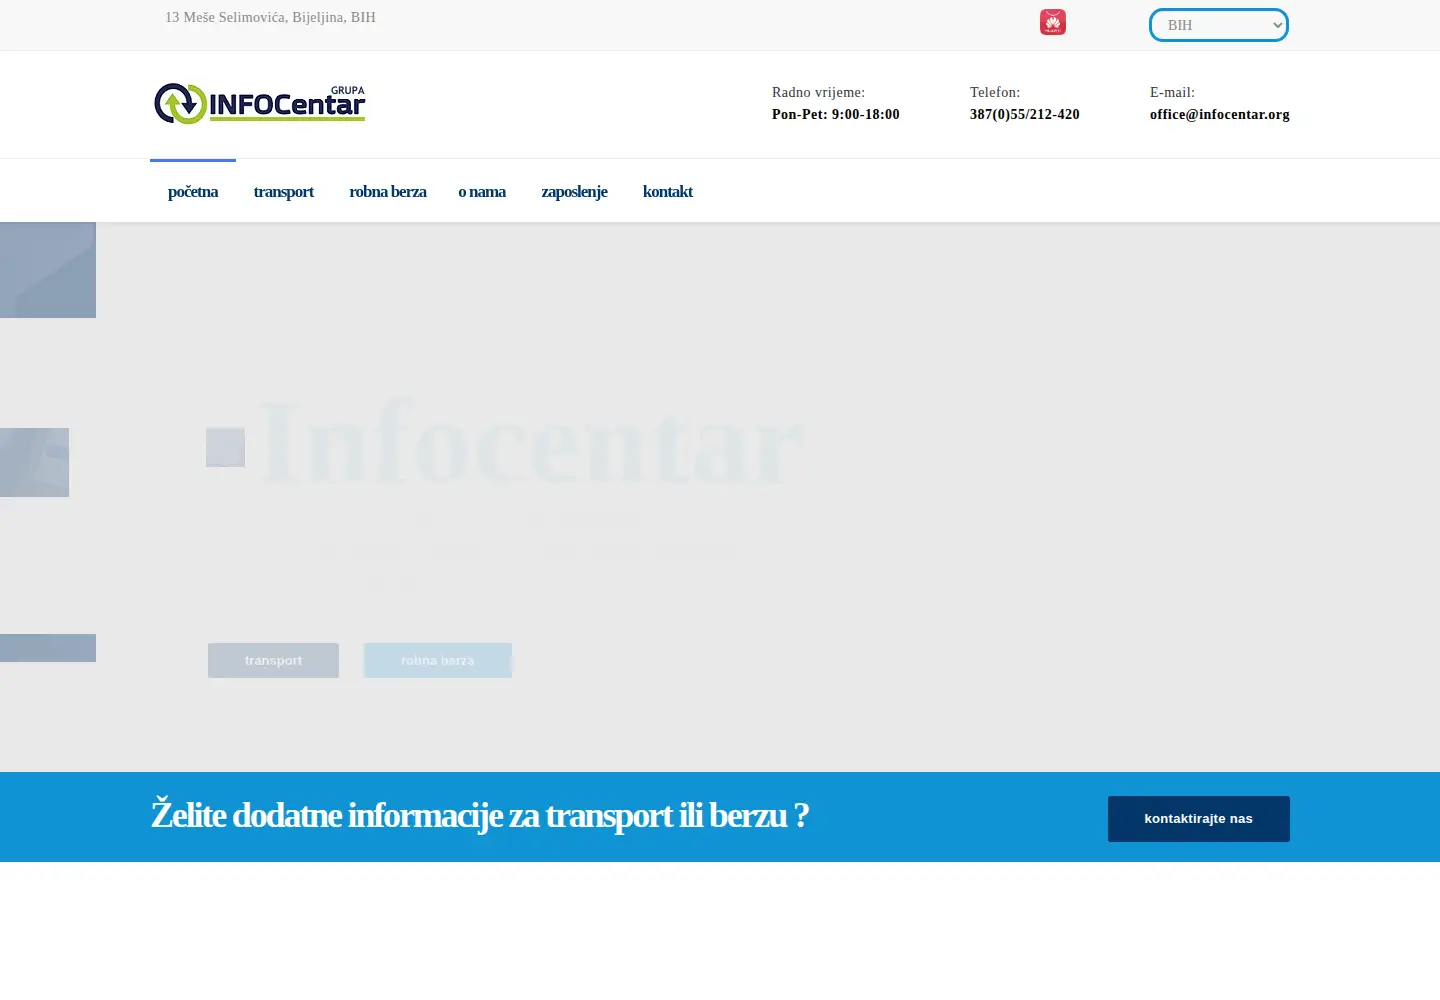Viewport: 1440px width, 1000px height.
Task: Click the kontaktirajte nas button
Action: (1199, 819)
